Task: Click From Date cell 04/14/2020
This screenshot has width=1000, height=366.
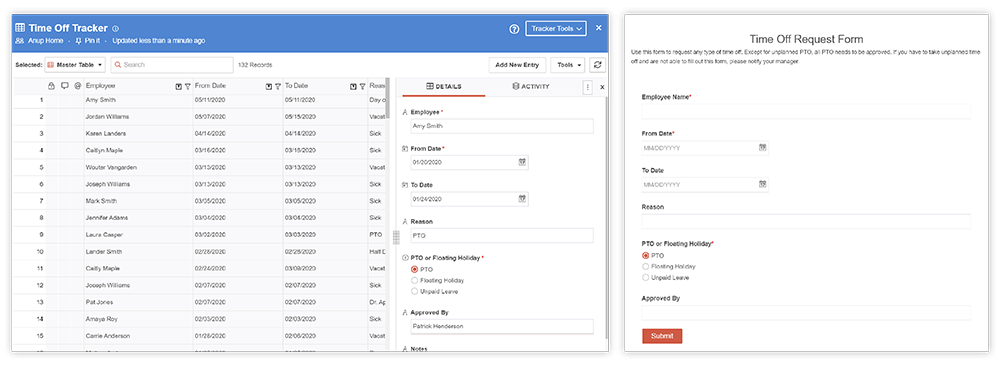Action: [x=238, y=133]
